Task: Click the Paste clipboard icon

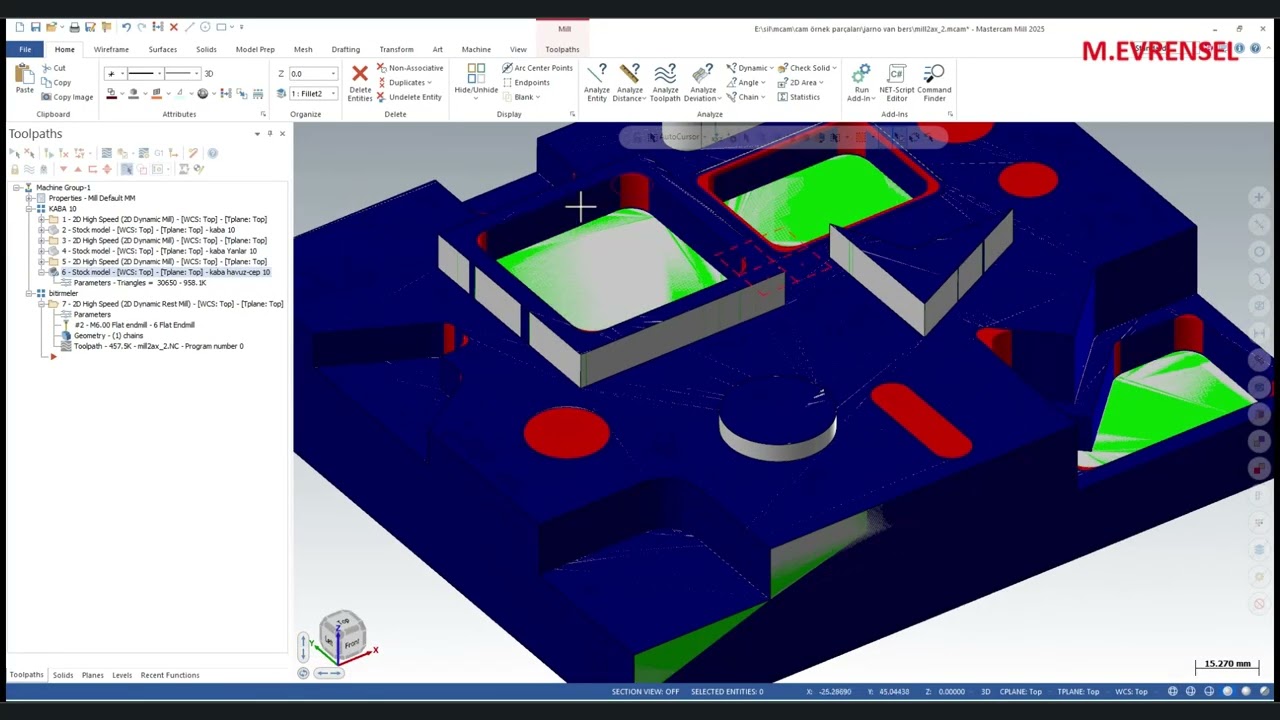Action: [x=24, y=75]
